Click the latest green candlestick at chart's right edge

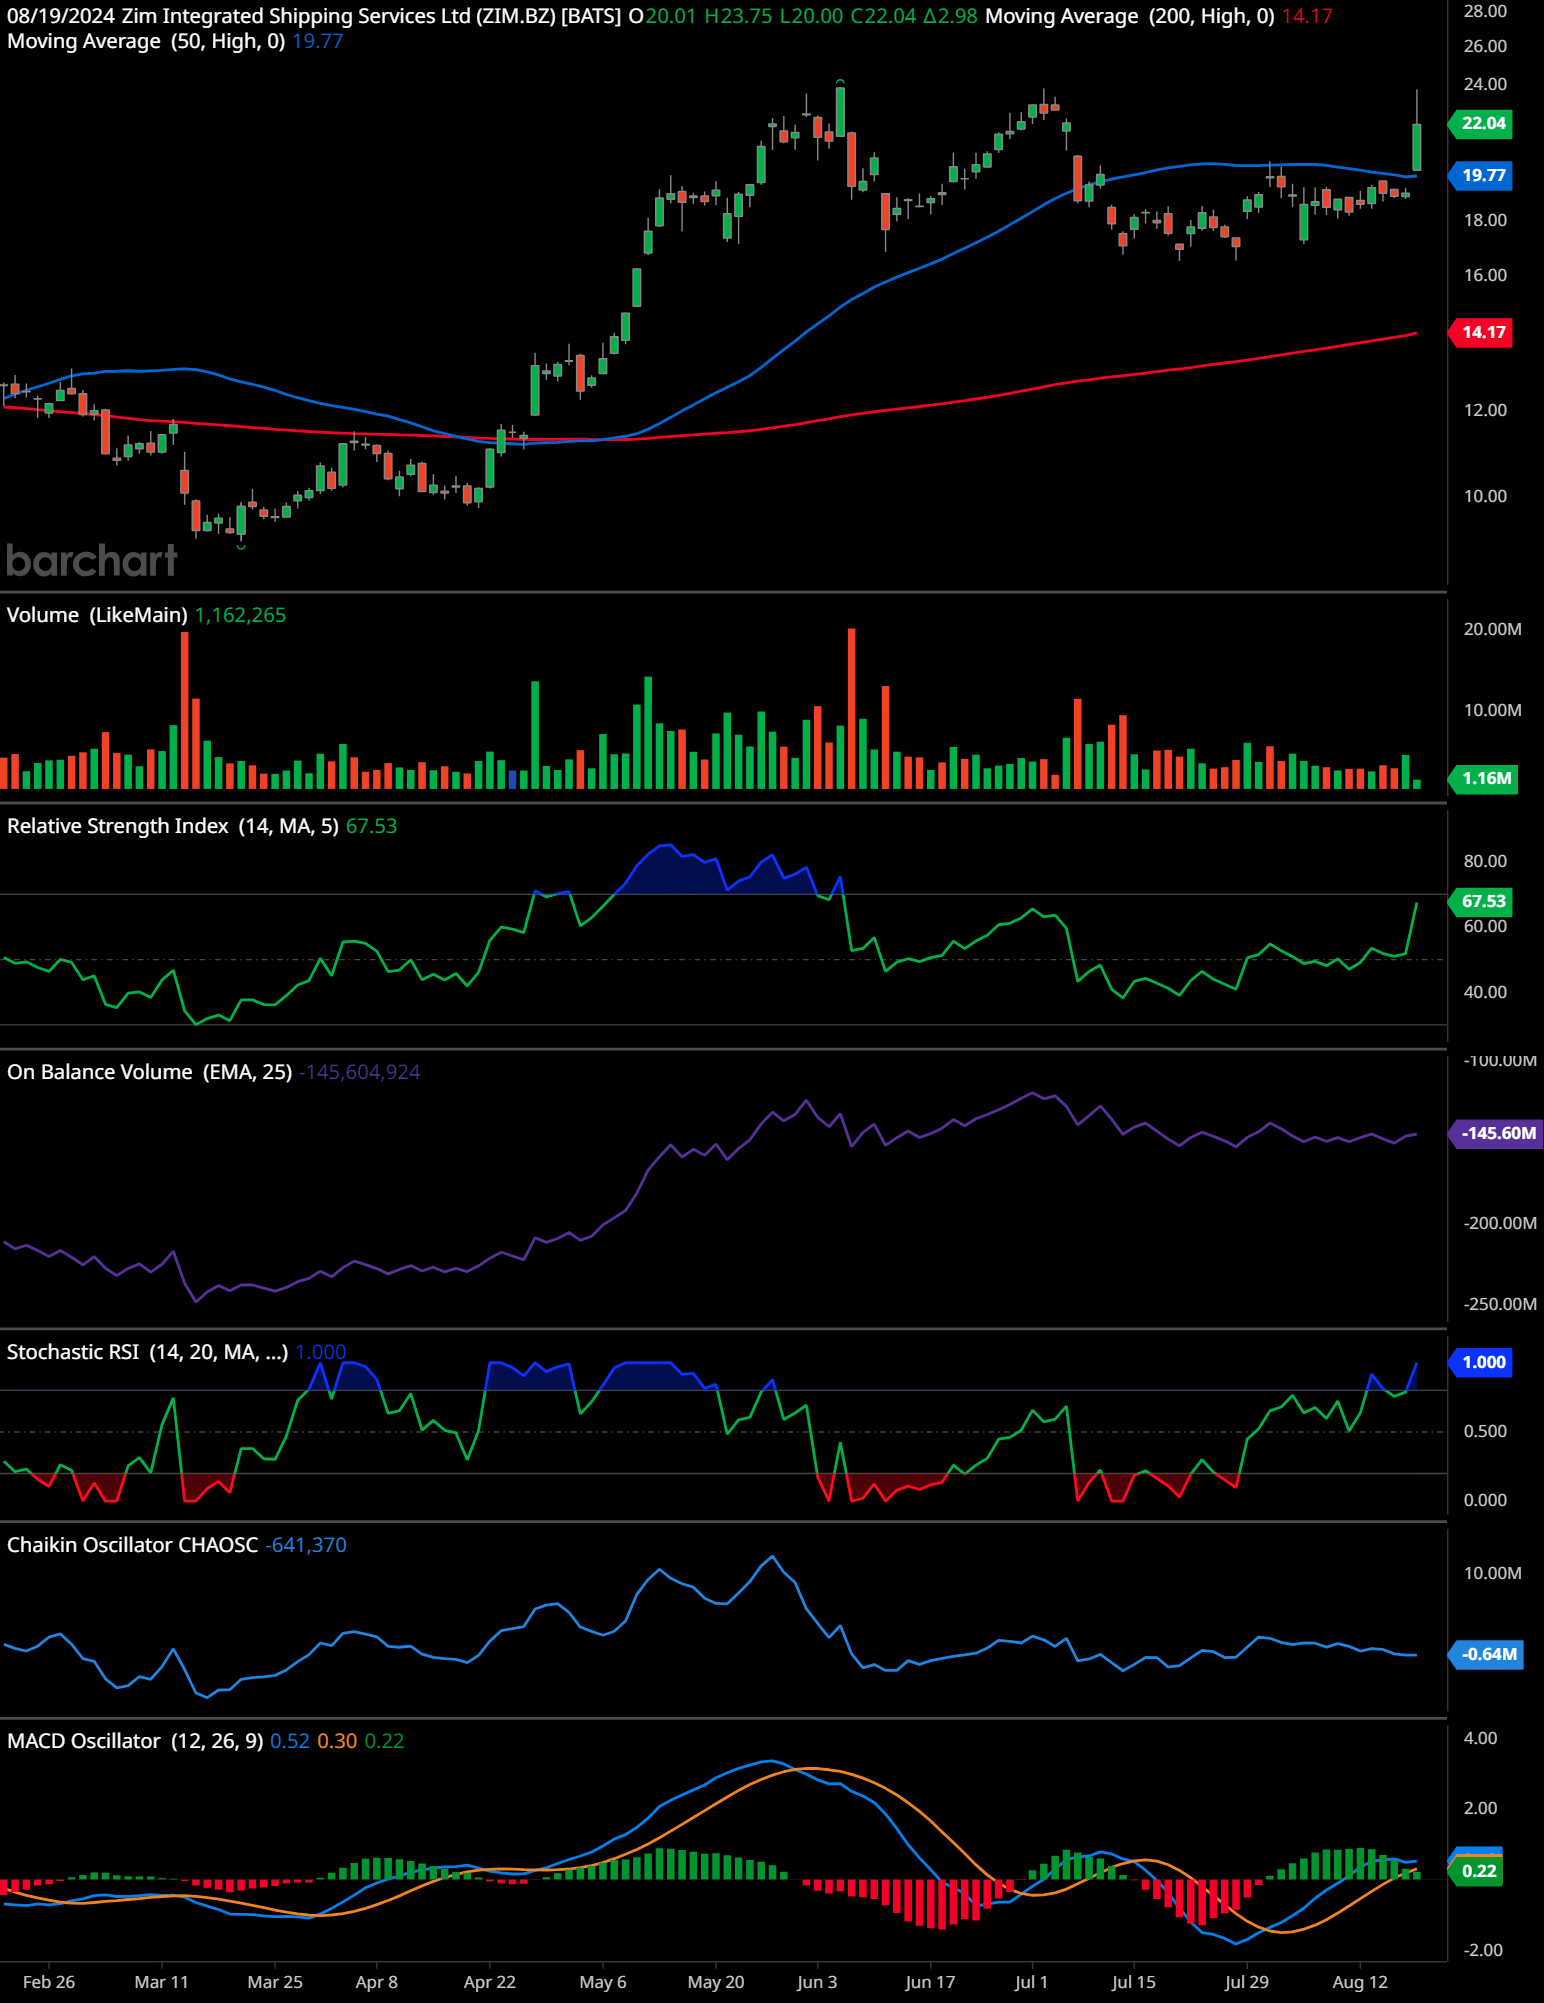tap(1417, 147)
